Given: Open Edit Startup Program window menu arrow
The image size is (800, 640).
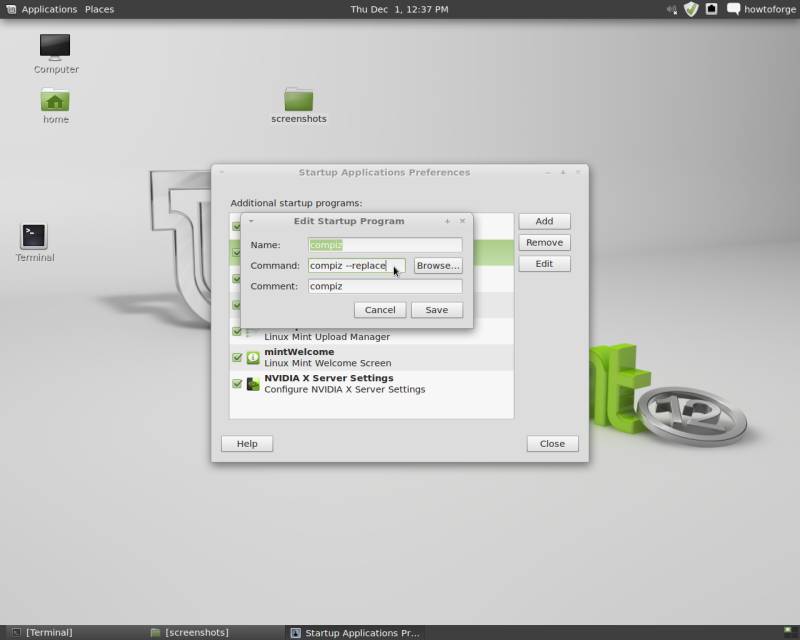Looking at the screenshot, I should [x=251, y=221].
